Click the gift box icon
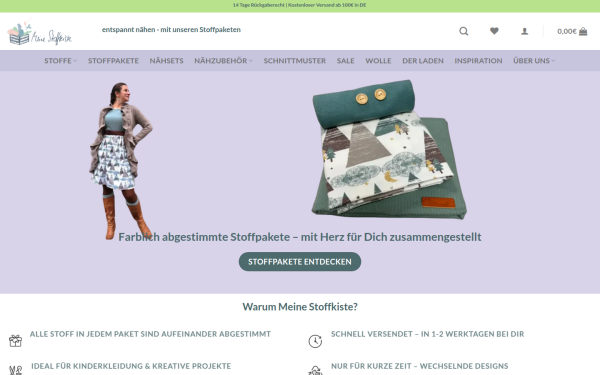600x375 pixels. (15, 341)
